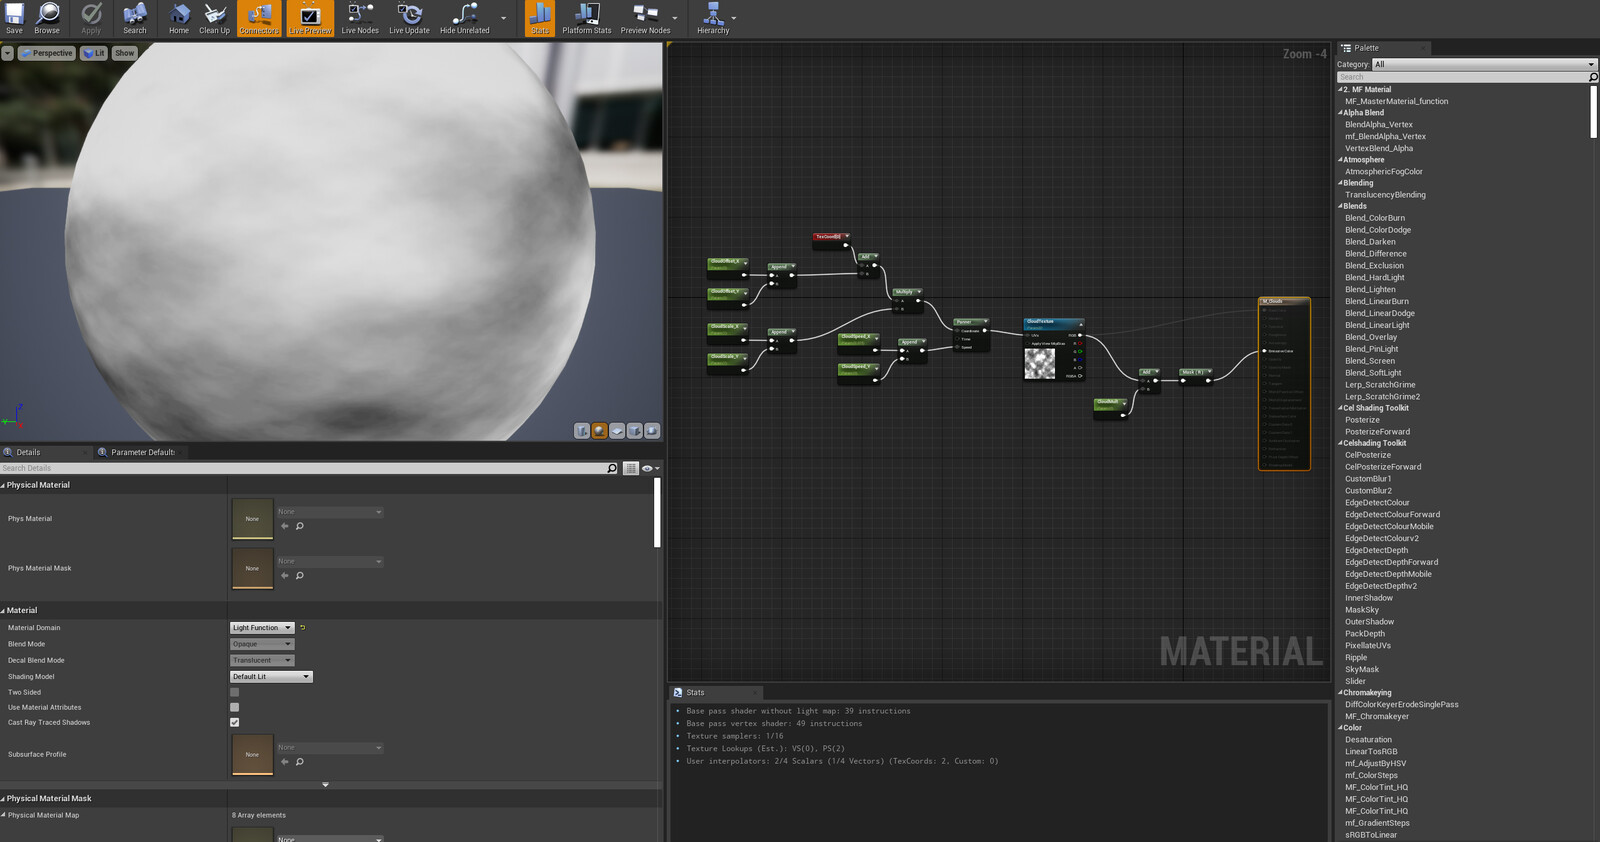Click the Hierarchy toolbar icon

713,18
